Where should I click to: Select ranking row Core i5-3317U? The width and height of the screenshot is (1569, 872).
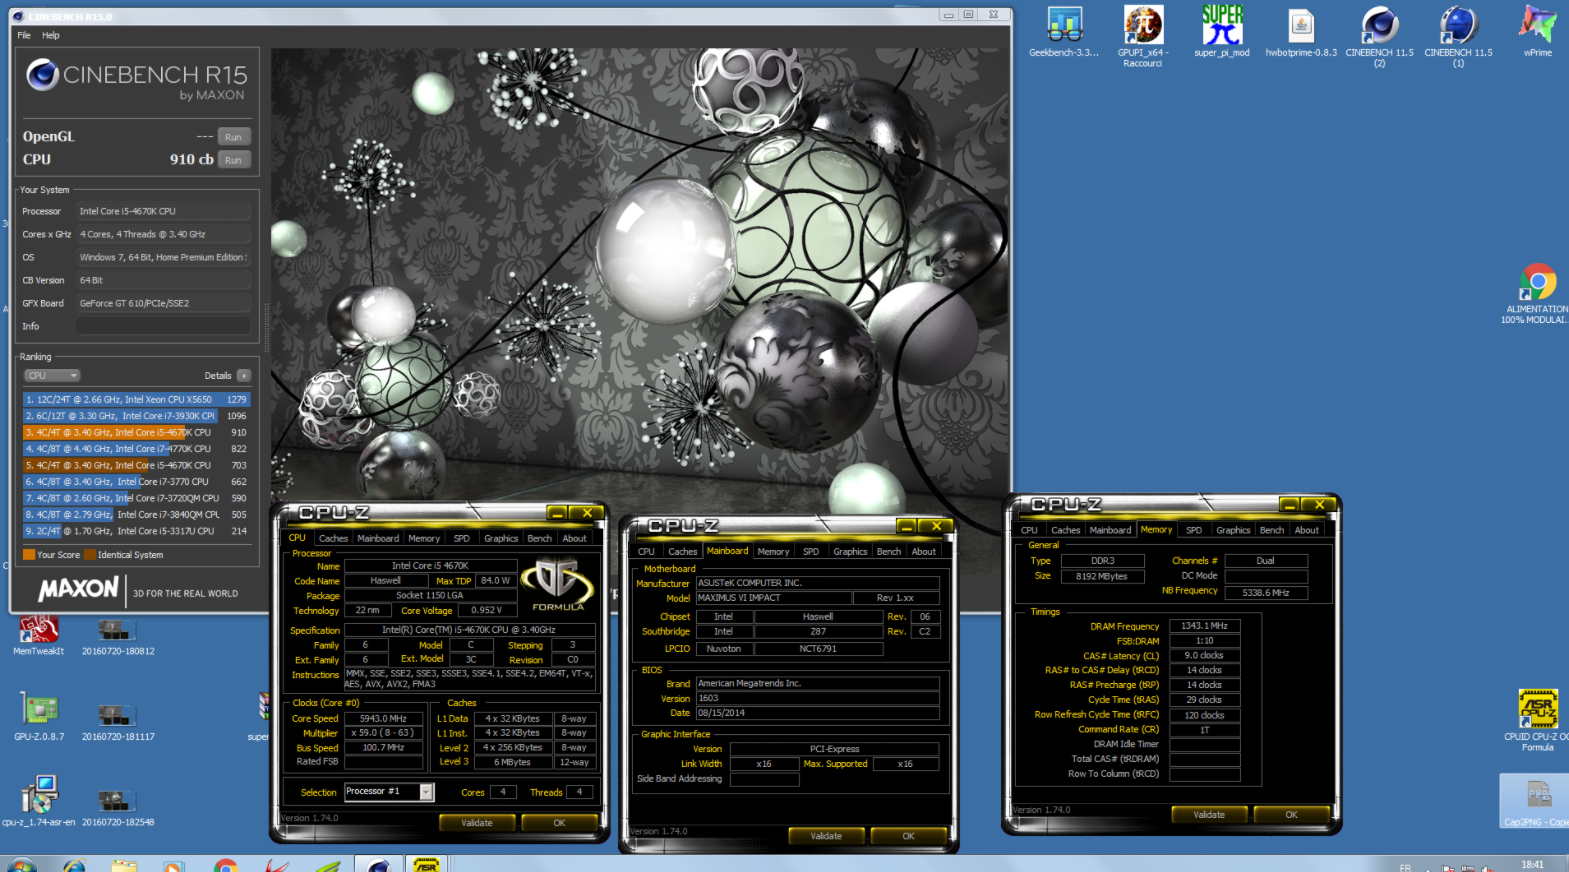click(x=136, y=531)
